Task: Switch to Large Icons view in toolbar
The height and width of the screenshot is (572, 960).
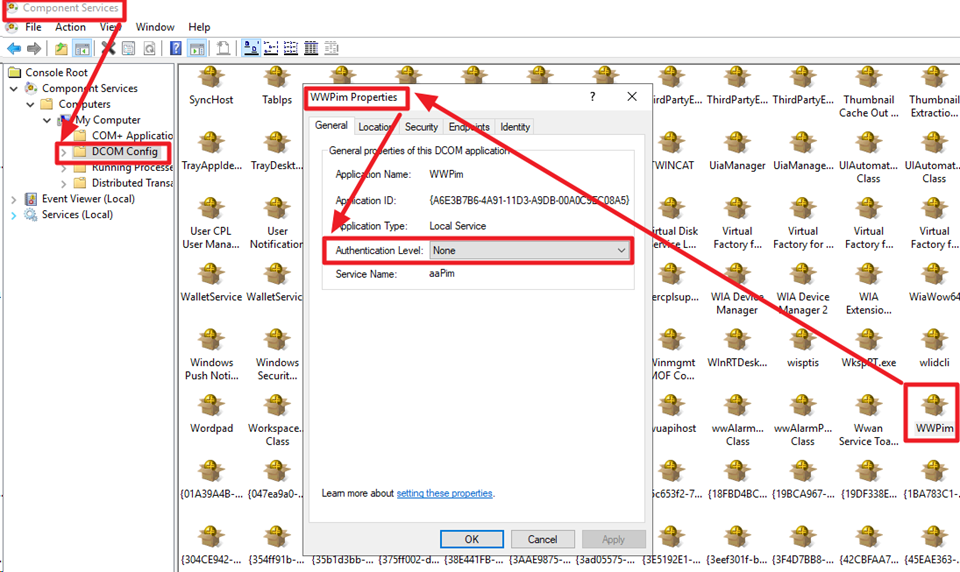Action: 251,48
